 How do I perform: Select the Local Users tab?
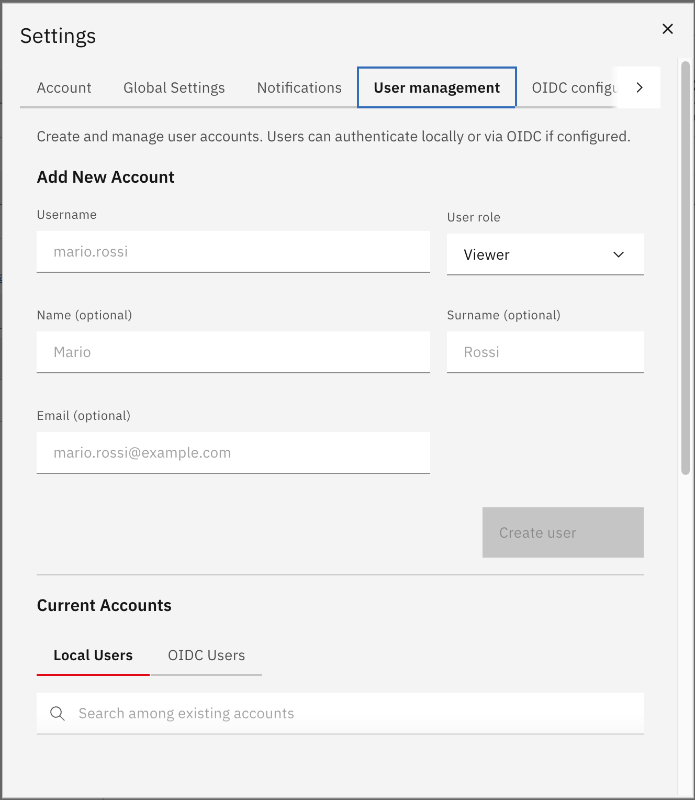[x=93, y=656]
